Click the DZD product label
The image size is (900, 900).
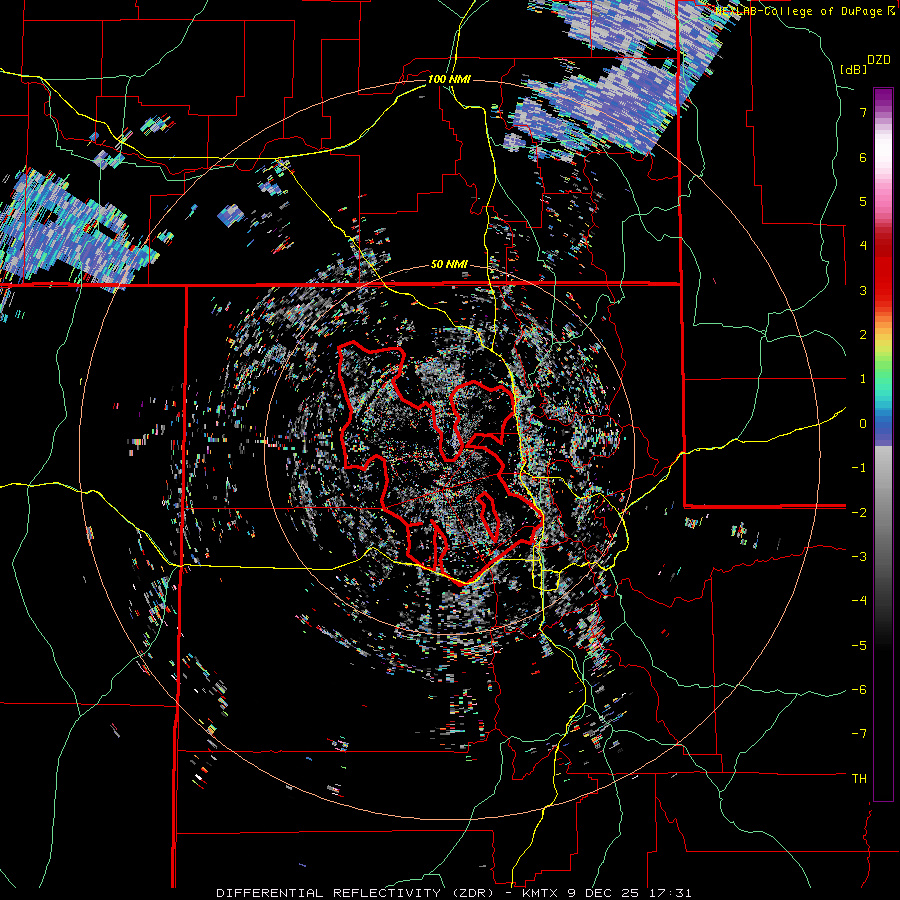879,60
